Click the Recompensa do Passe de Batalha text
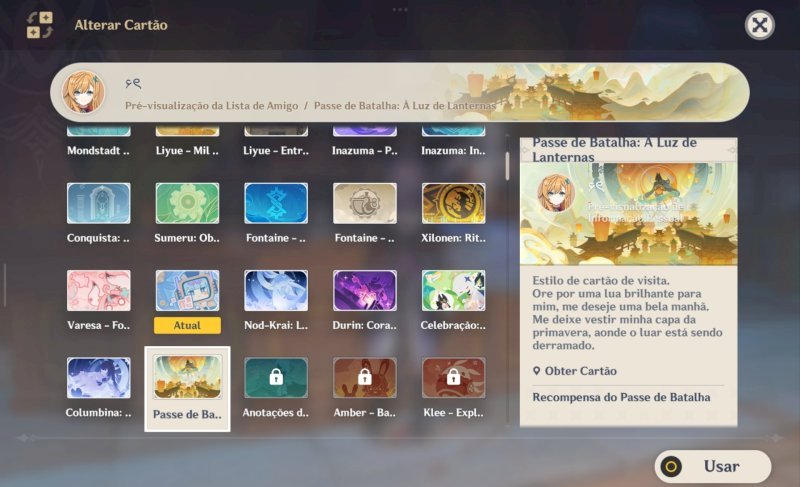Screen dimensions: 800x487 click(x=621, y=397)
